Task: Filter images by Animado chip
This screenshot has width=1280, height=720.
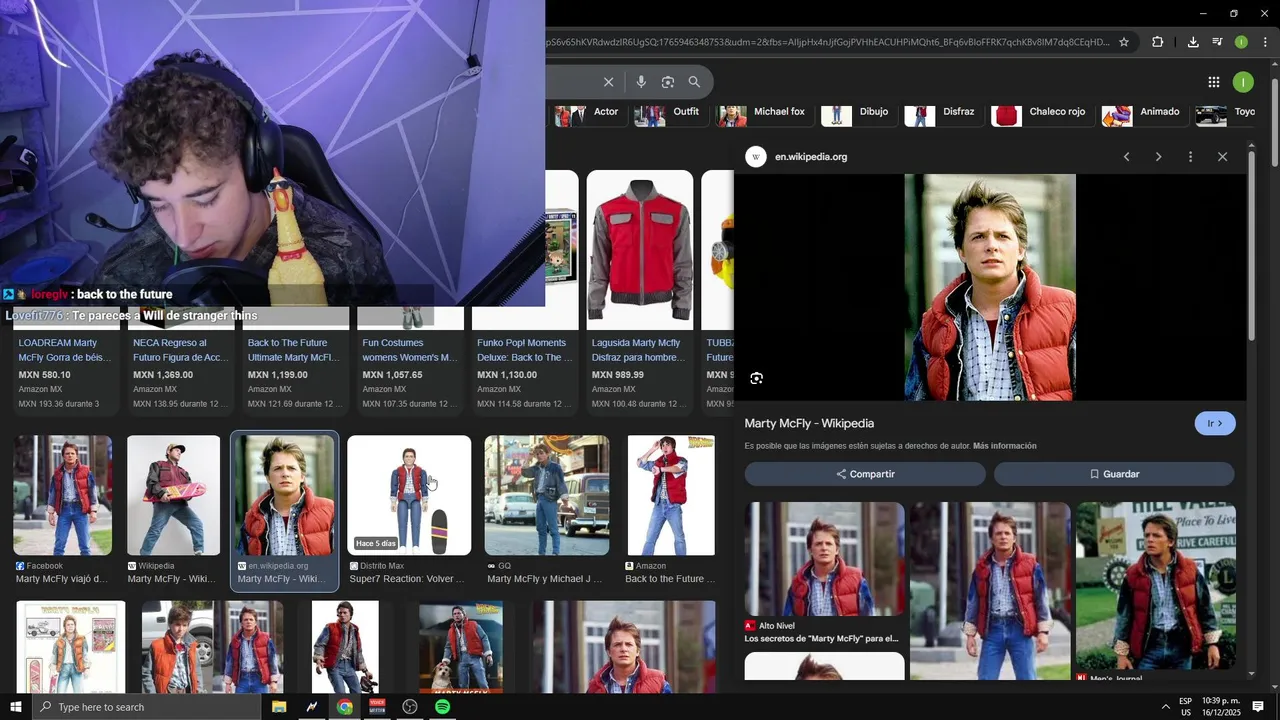Action: pos(1143,112)
